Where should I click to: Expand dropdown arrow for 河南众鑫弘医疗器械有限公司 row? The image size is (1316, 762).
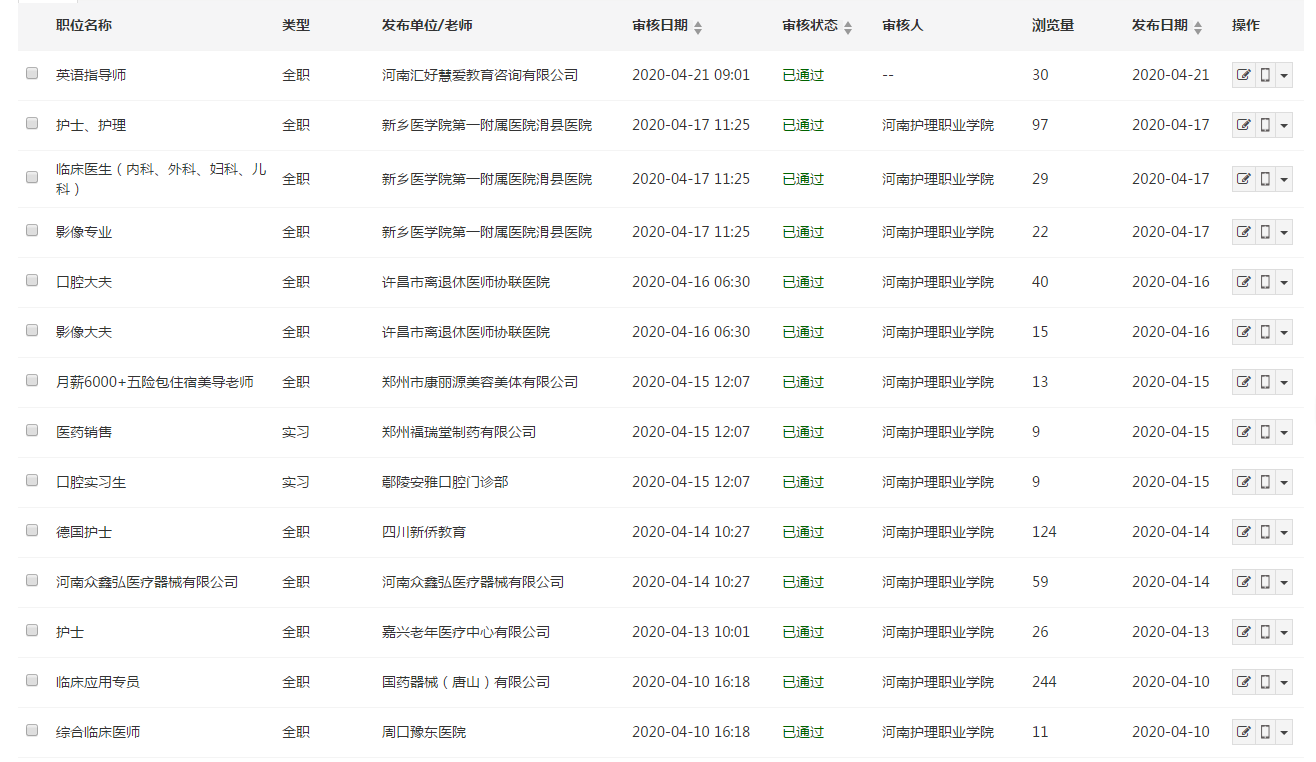pyautogui.click(x=1284, y=582)
